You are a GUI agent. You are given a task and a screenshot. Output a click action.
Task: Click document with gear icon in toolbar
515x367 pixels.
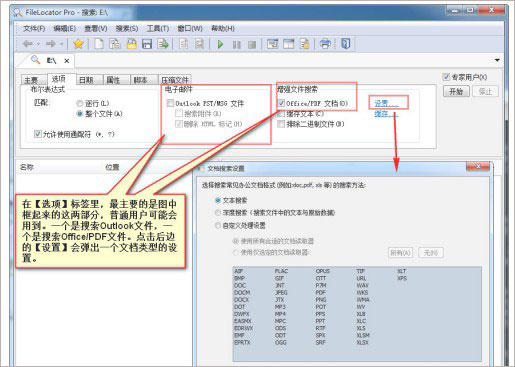[x=305, y=44]
